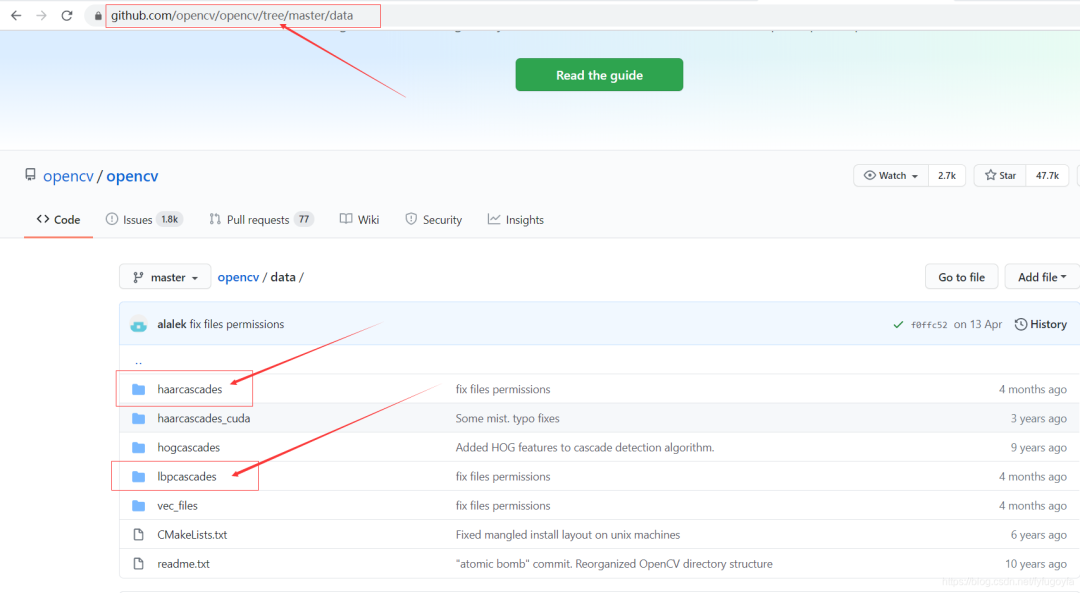Click the Go to file button
Viewport: 1080px width, 593px height.
point(962,277)
